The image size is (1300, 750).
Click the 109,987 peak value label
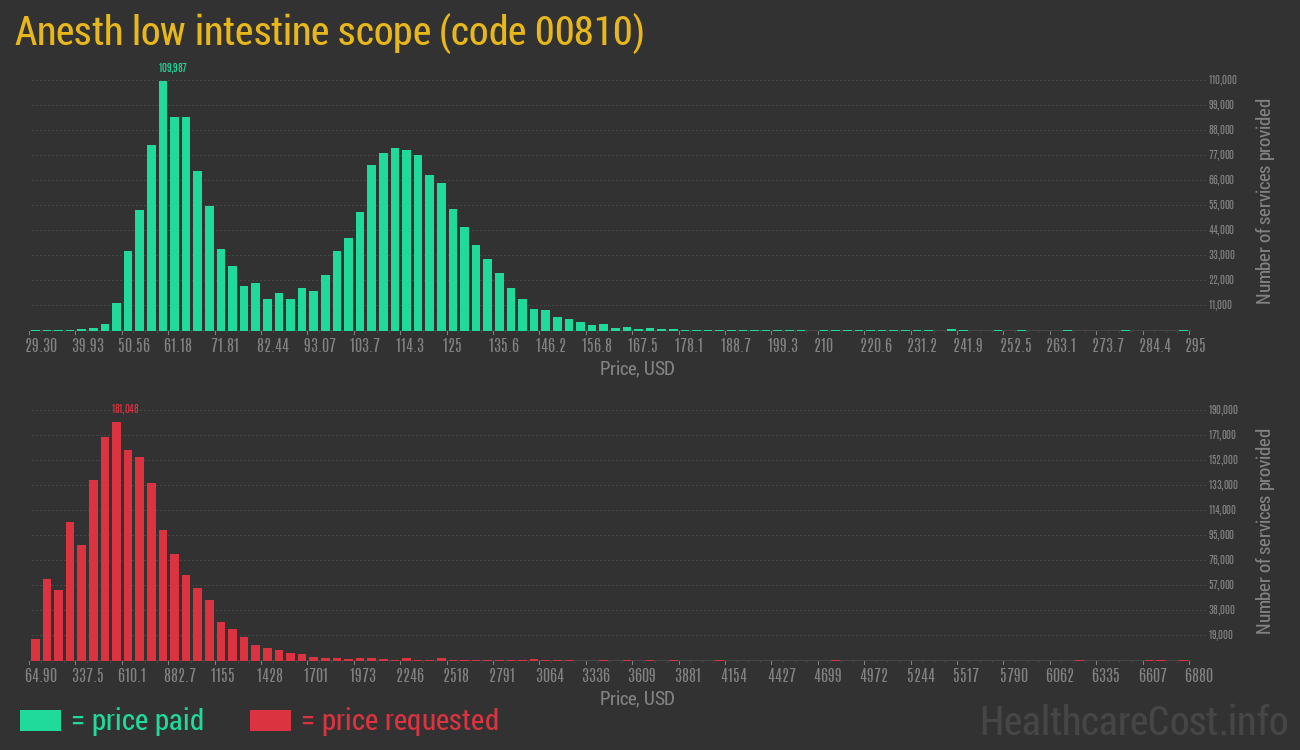pos(172,68)
